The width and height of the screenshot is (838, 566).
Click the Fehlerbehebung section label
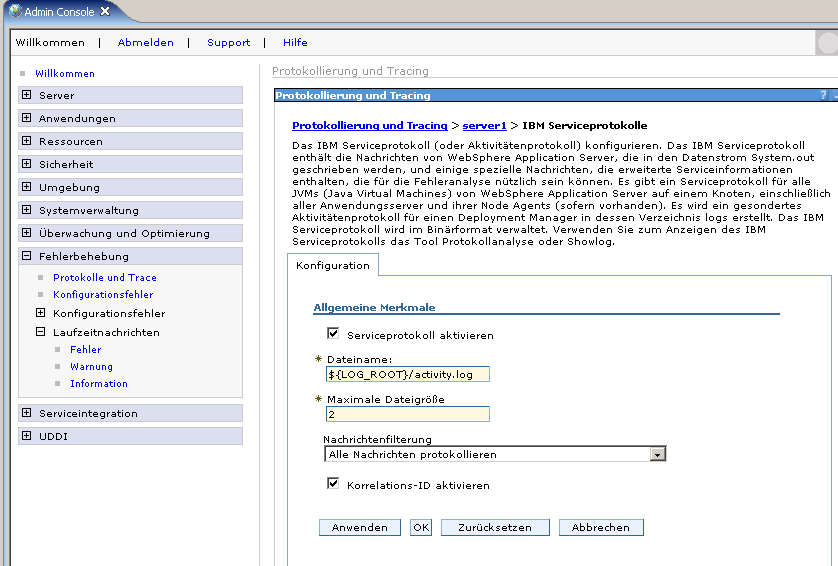(84, 257)
